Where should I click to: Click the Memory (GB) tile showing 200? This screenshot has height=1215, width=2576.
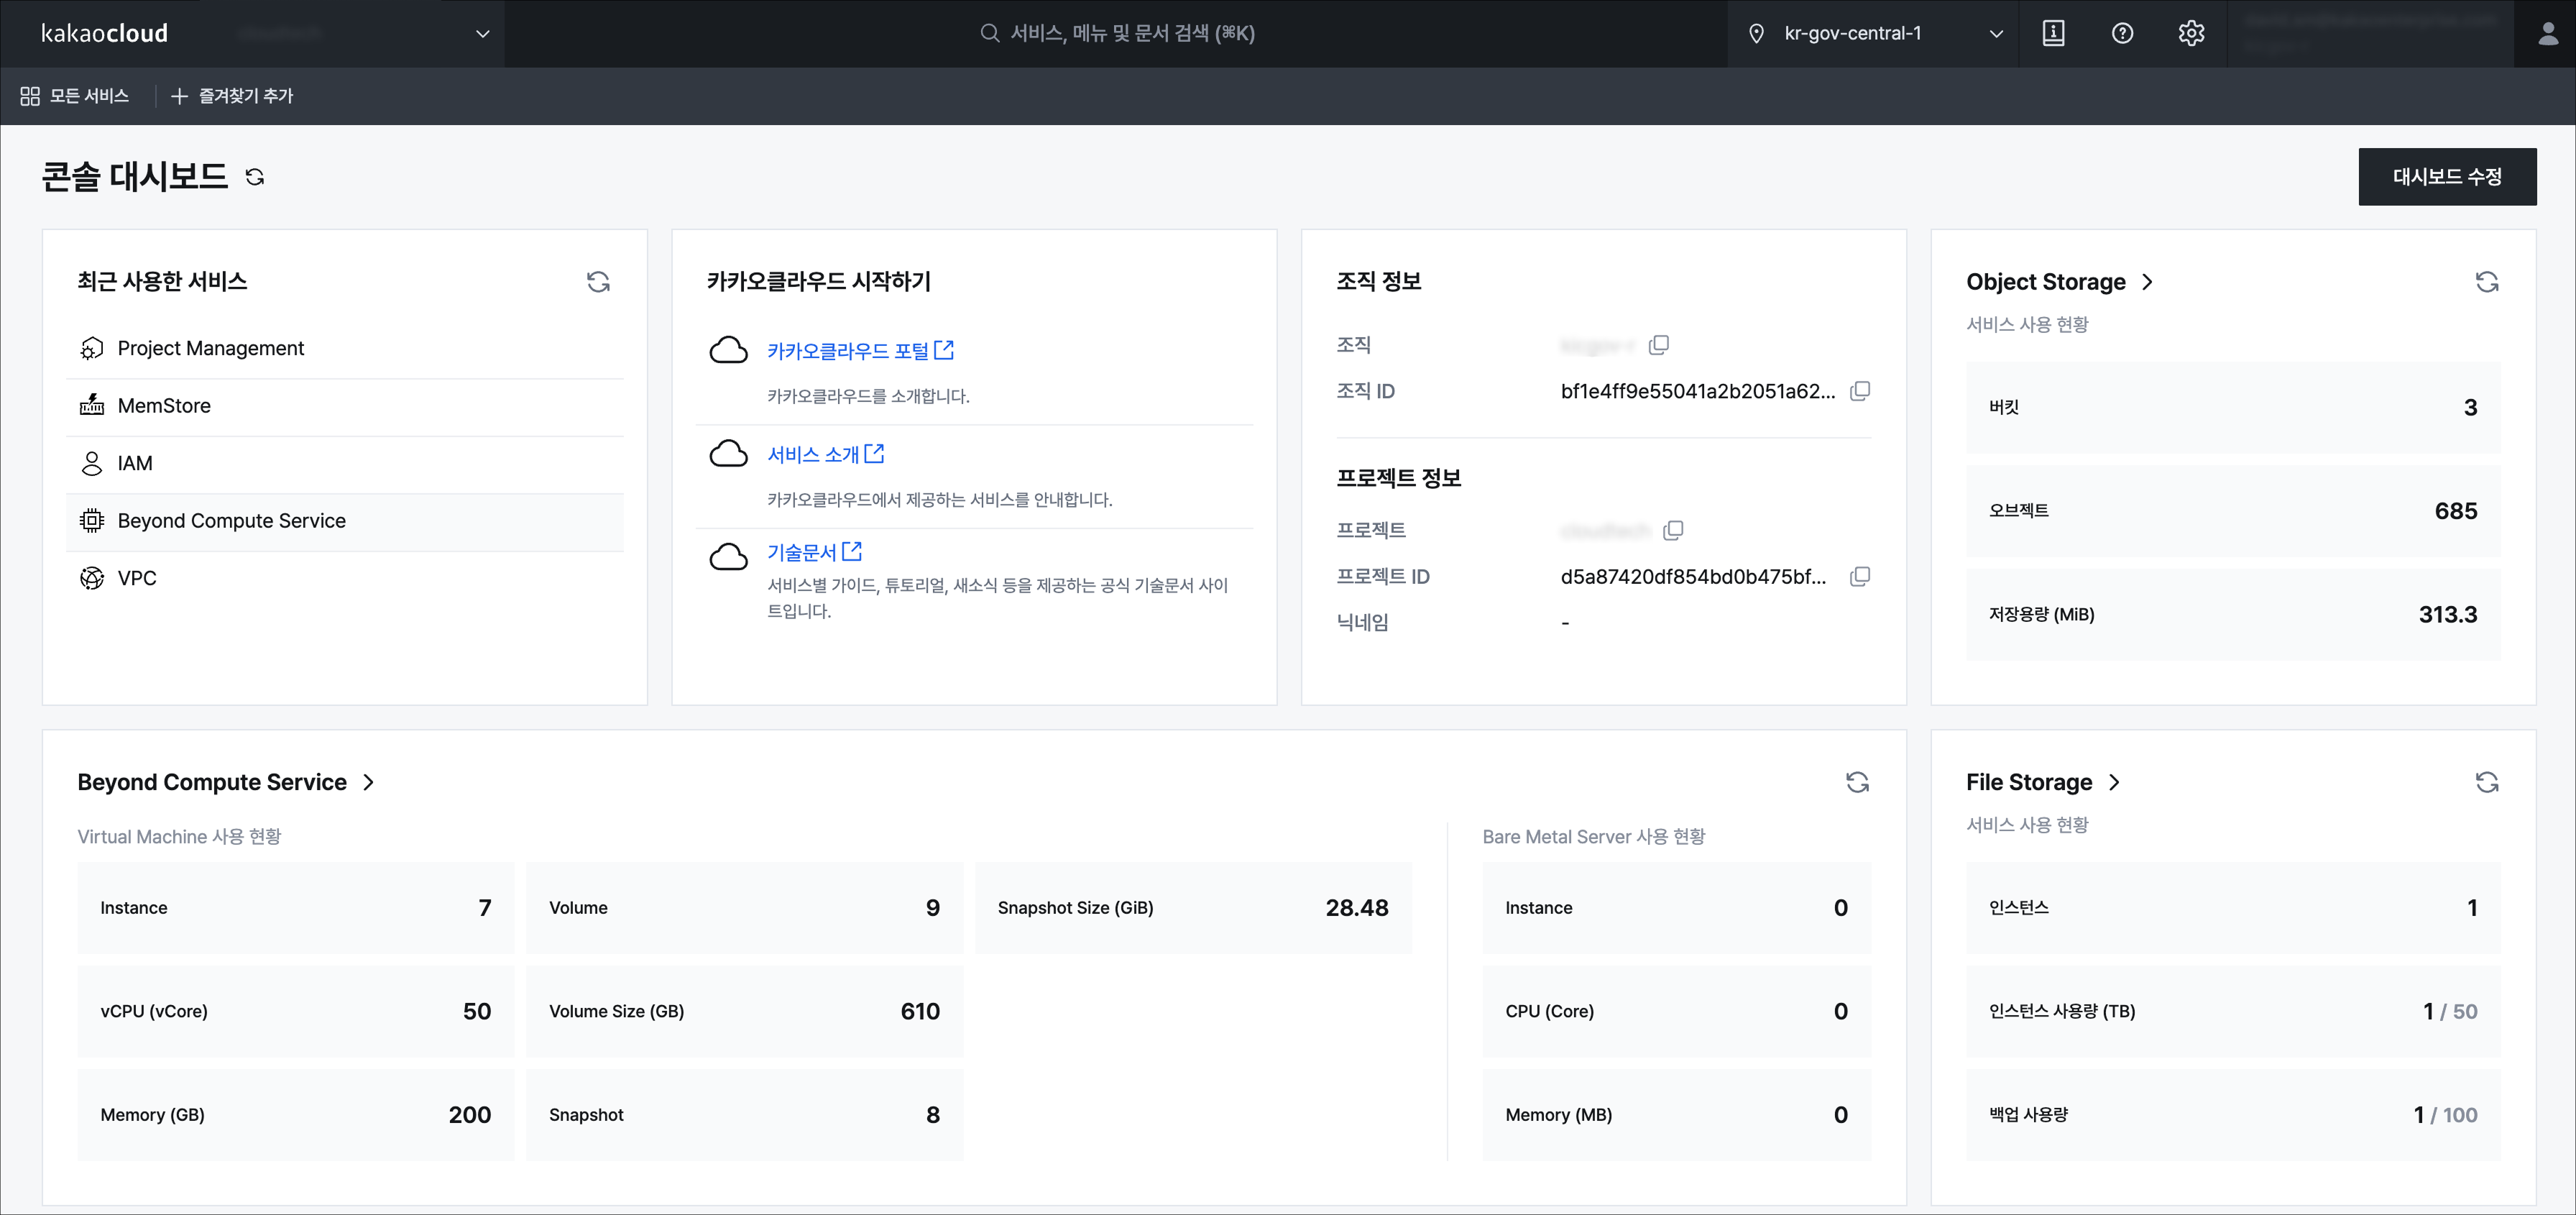coord(296,1115)
